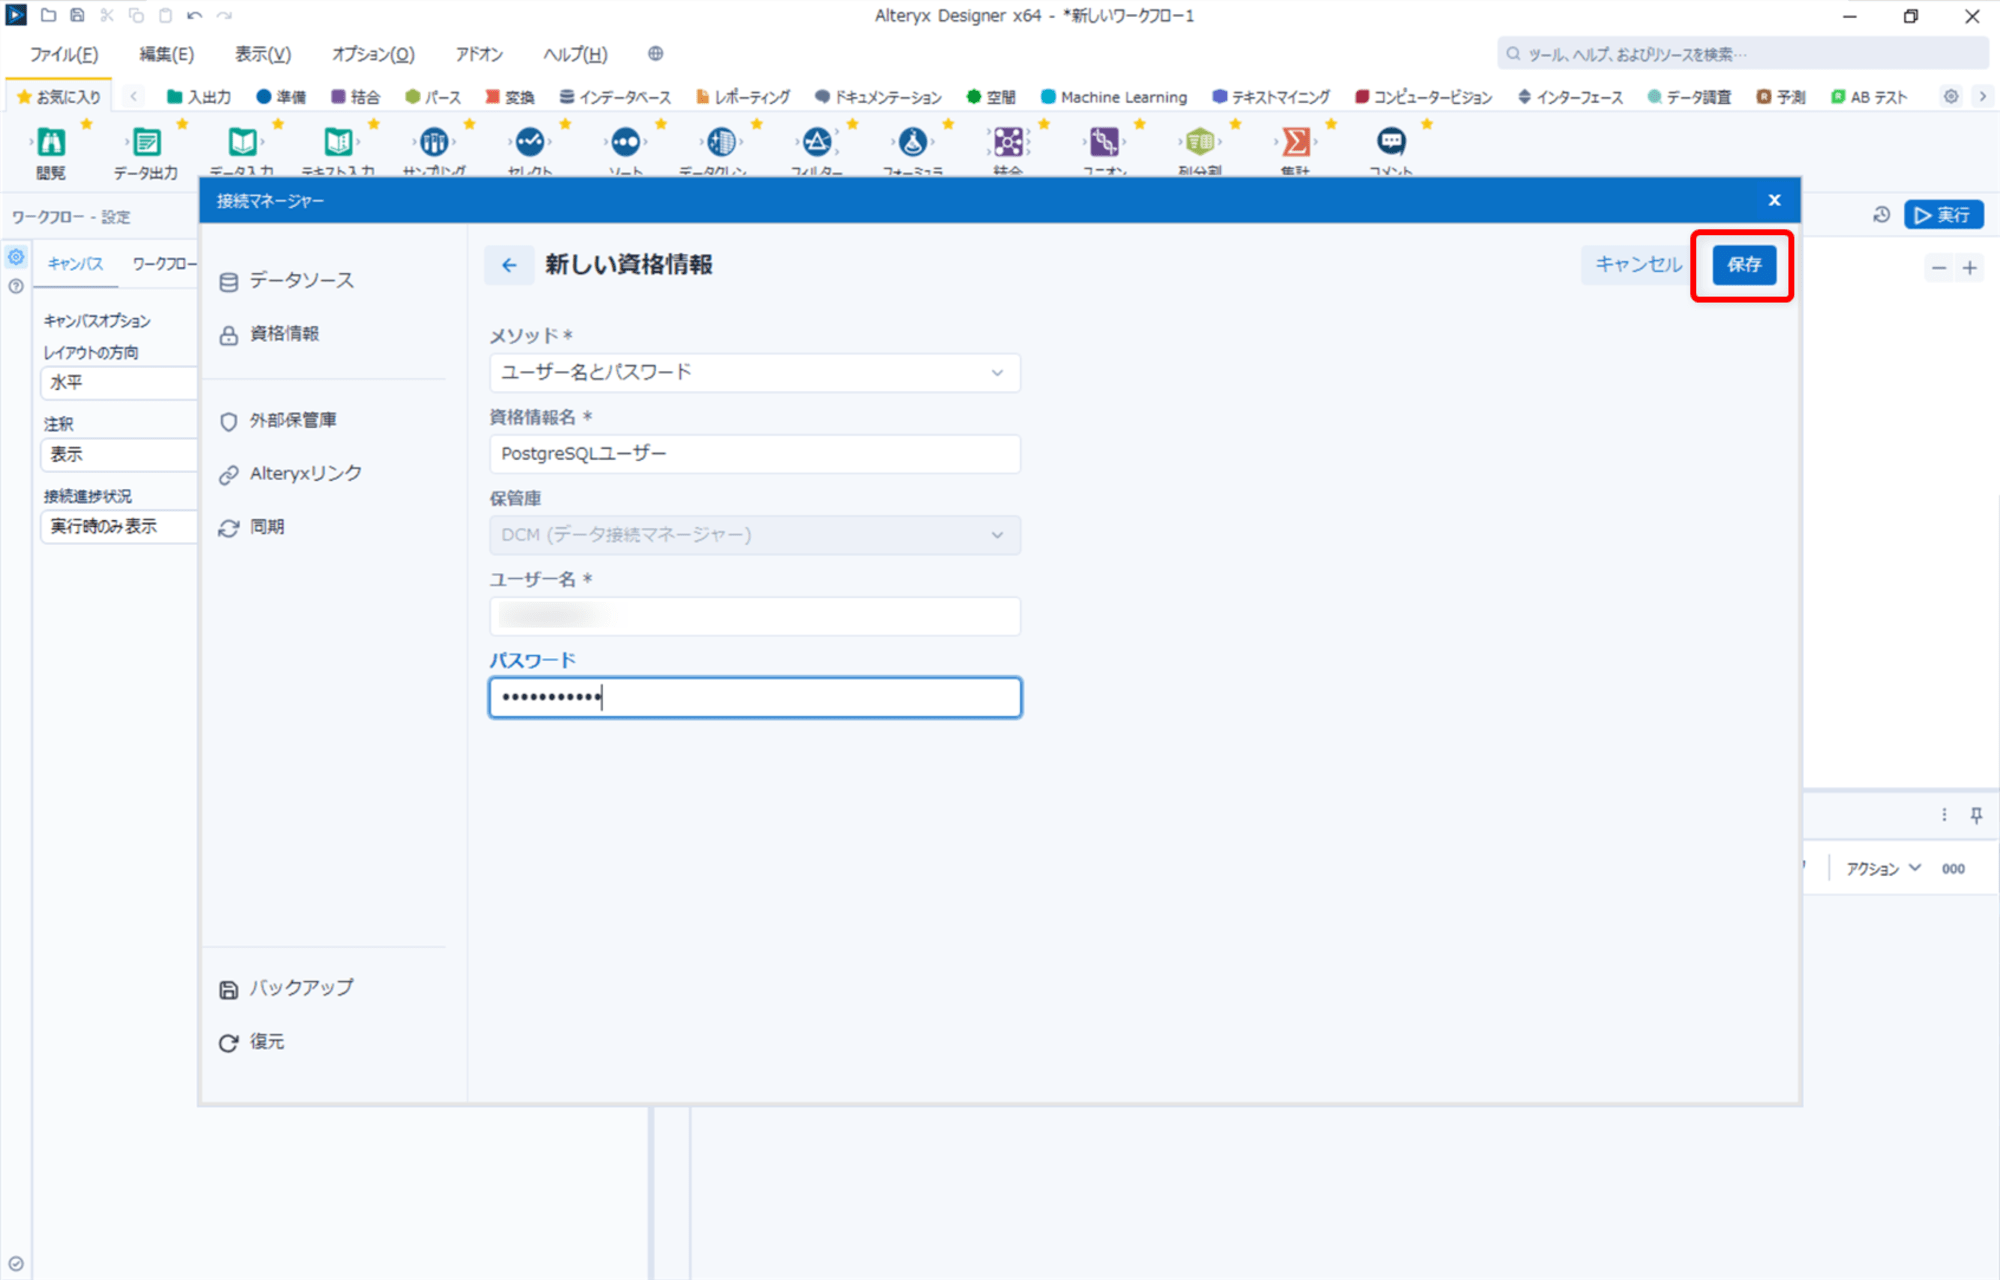
Task: Select the コメント tool icon
Action: click(x=1391, y=143)
